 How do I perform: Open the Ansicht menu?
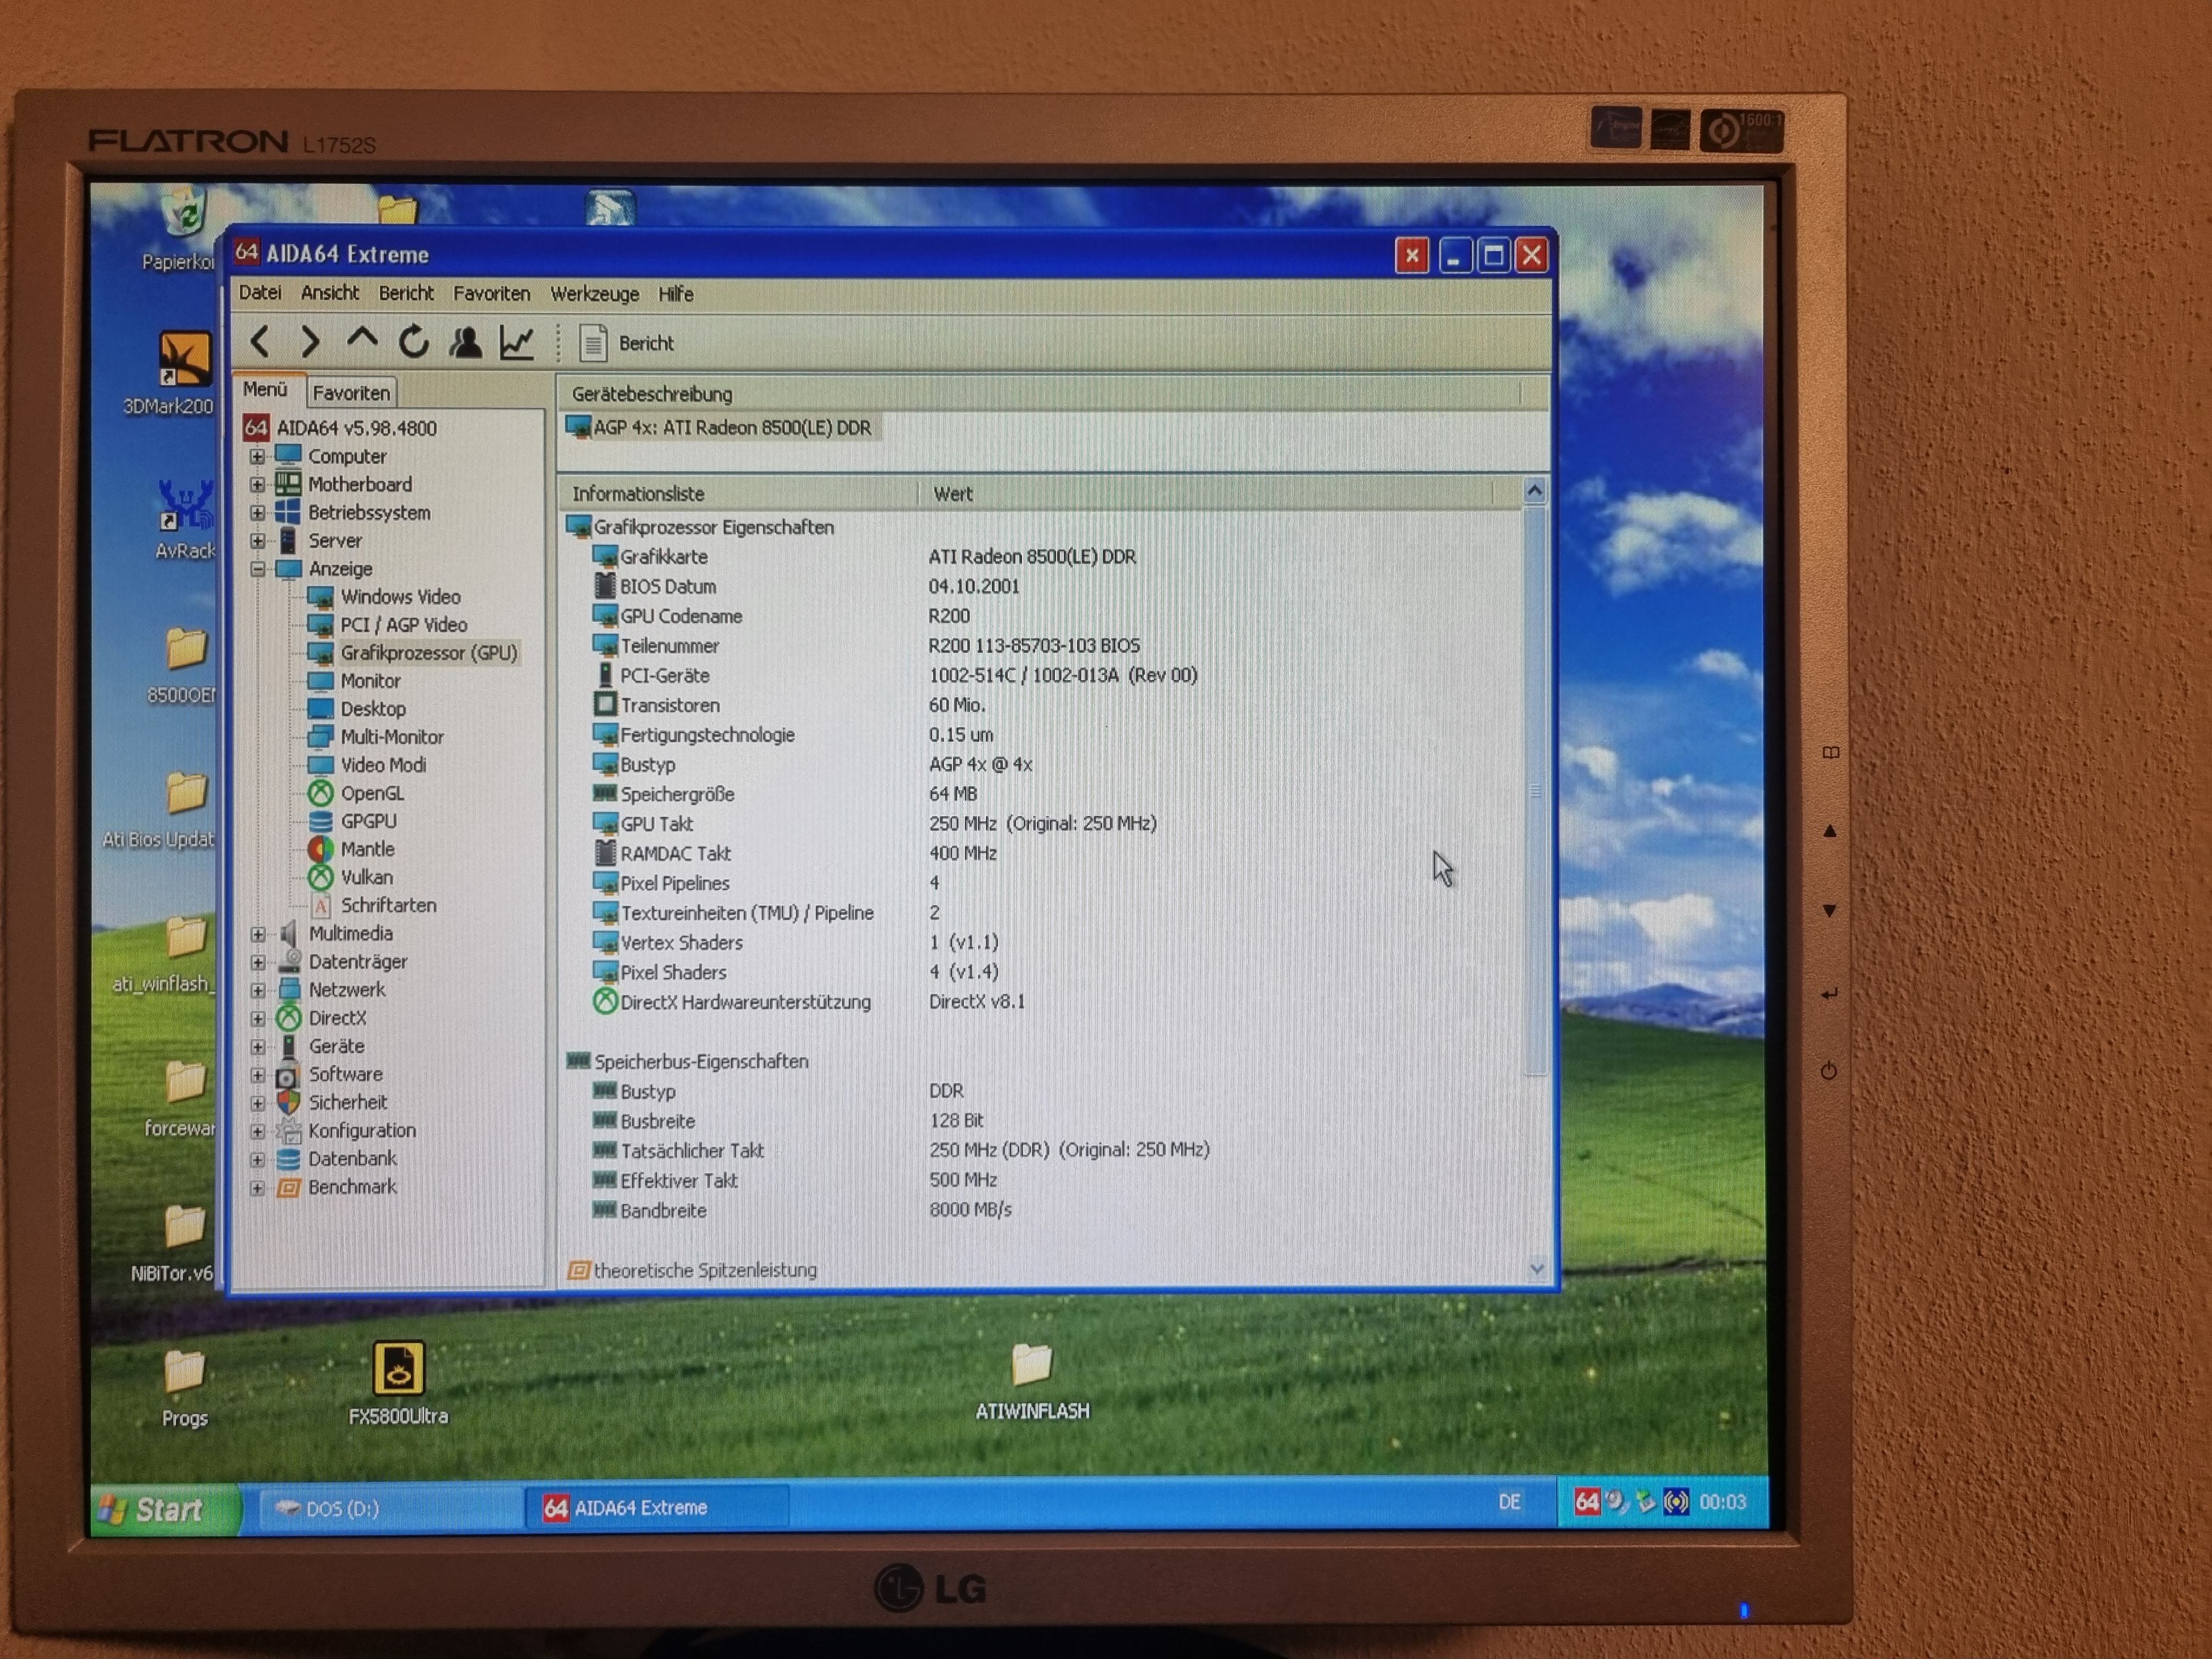click(330, 293)
